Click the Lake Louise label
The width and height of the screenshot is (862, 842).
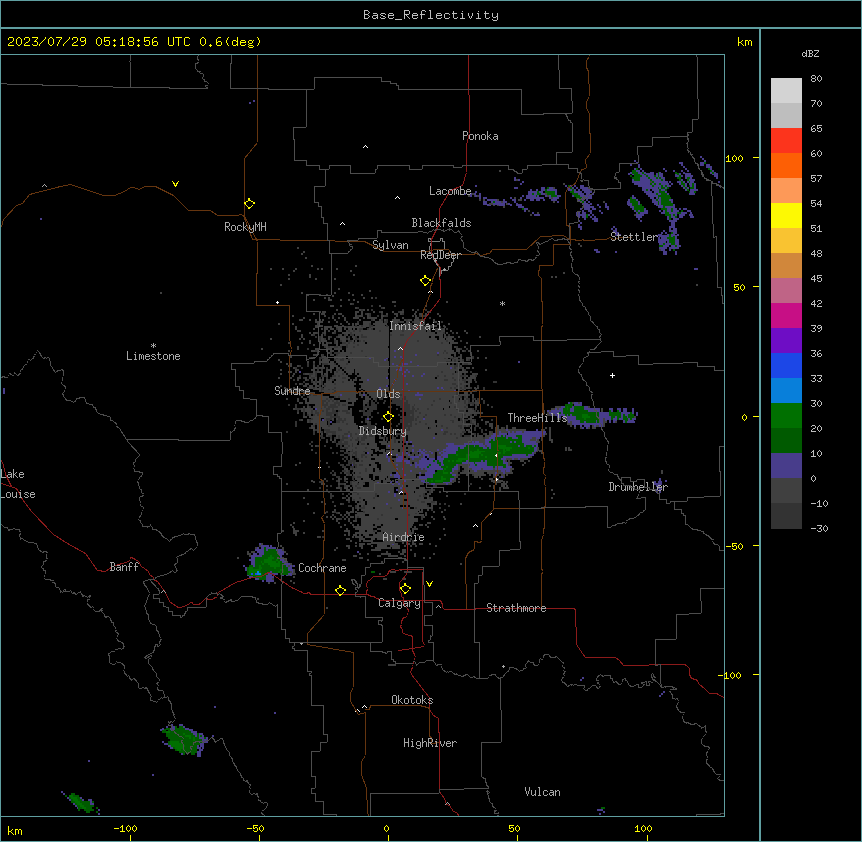(18, 484)
